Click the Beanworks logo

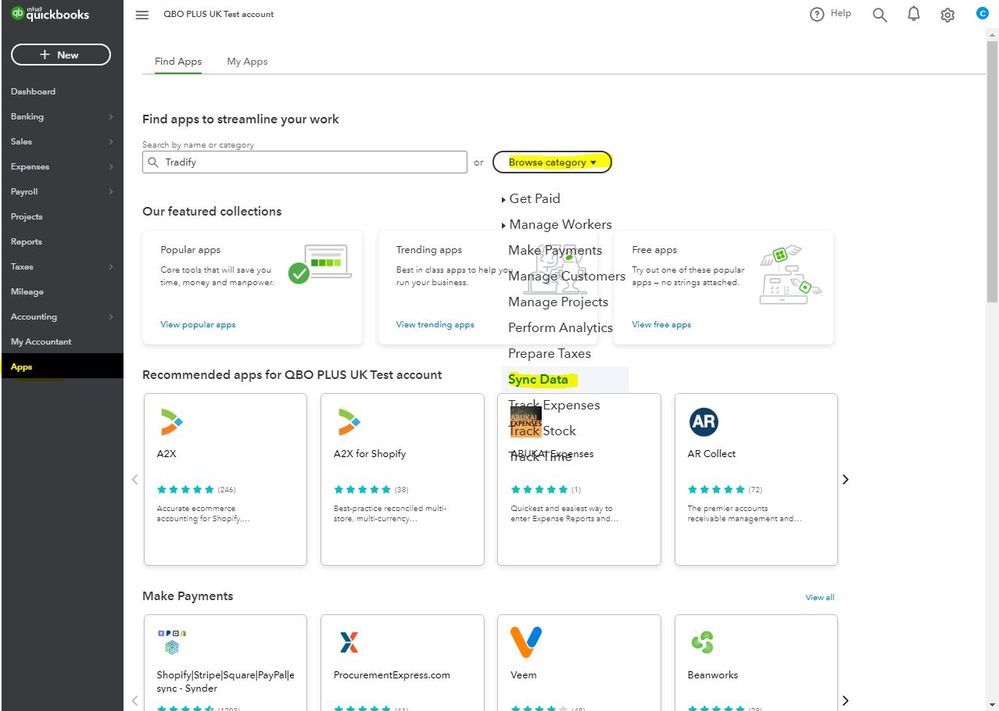[702, 642]
